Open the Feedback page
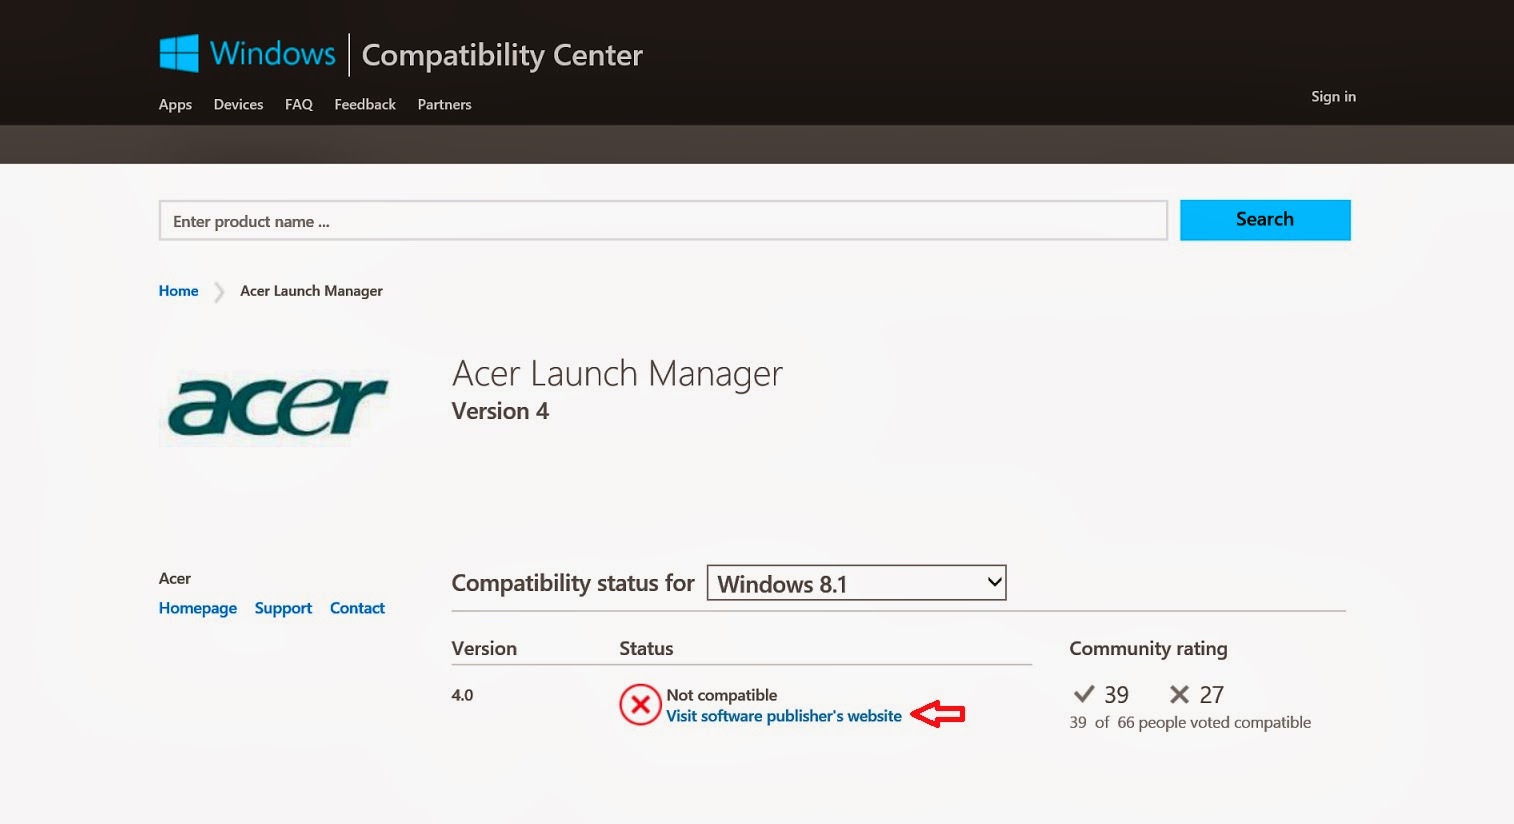This screenshot has width=1514, height=824. pos(365,104)
